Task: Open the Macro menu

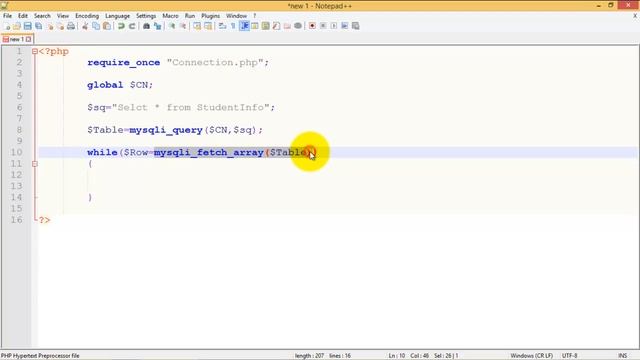Action: 170,16
